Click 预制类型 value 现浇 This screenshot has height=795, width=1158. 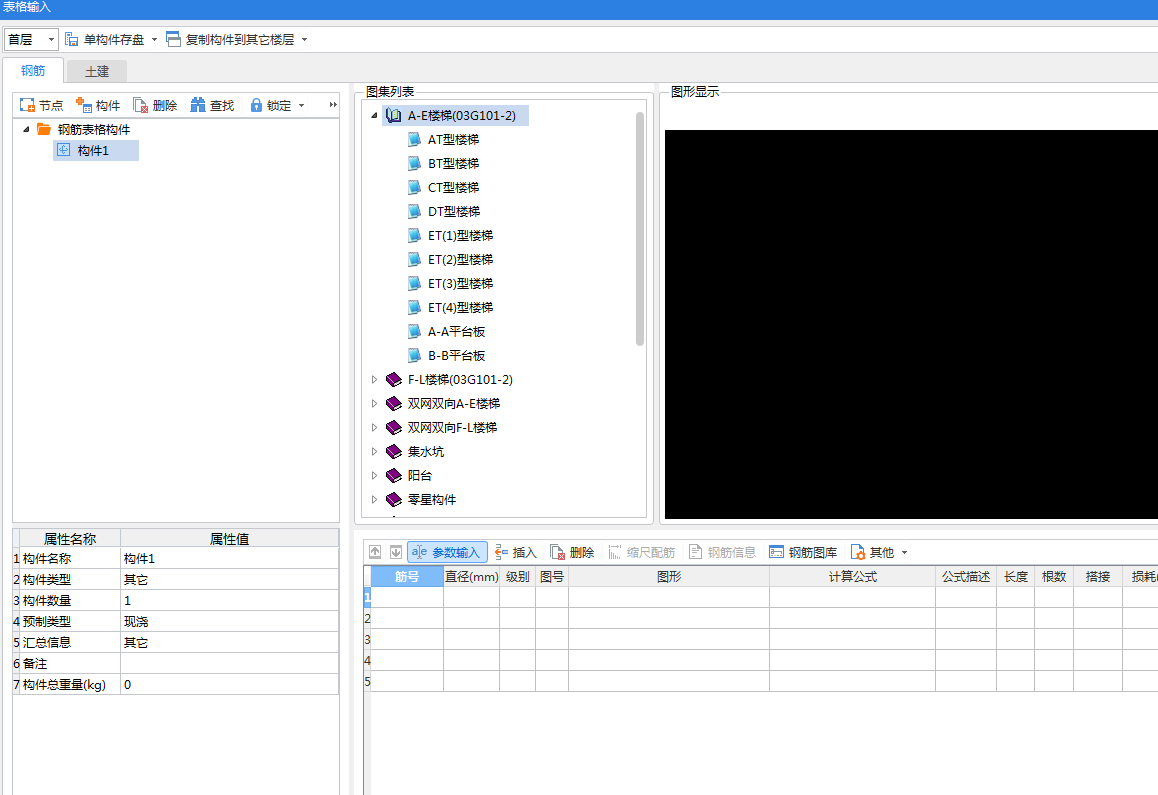pos(229,621)
